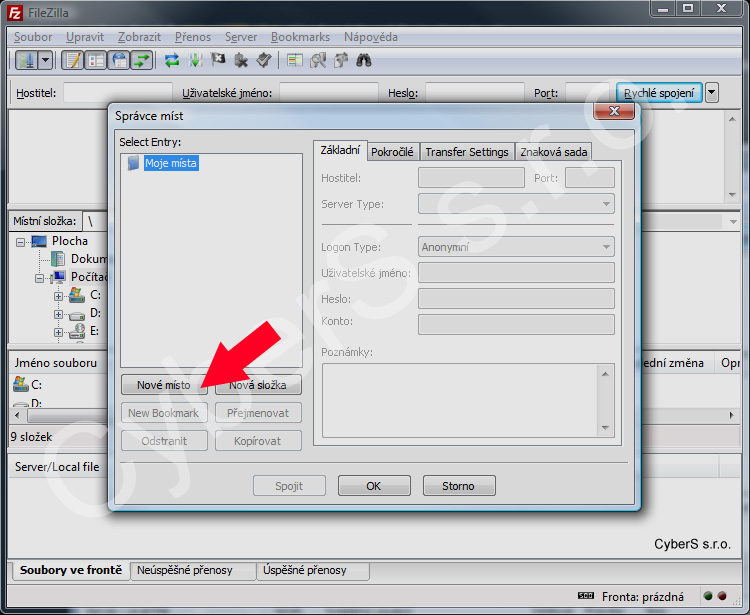Click the binoculars file search icon
The width and height of the screenshot is (750, 615).
(x=364, y=60)
